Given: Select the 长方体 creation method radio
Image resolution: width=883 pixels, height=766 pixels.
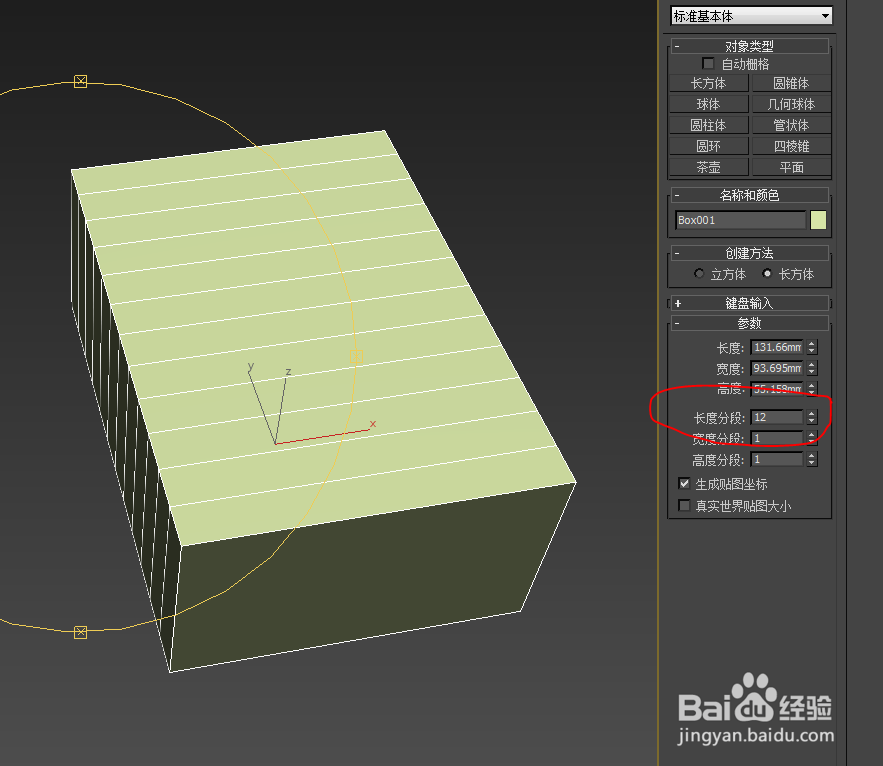Looking at the screenshot, I should pos(766,274).
